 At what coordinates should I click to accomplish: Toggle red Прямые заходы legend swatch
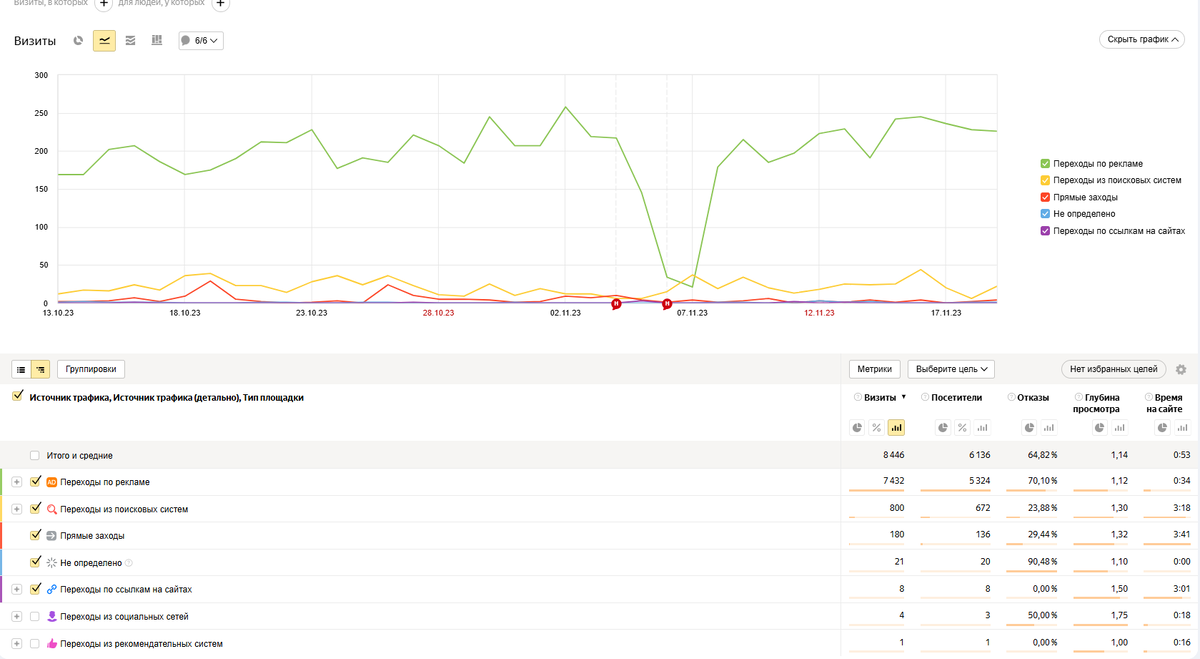1045,197
